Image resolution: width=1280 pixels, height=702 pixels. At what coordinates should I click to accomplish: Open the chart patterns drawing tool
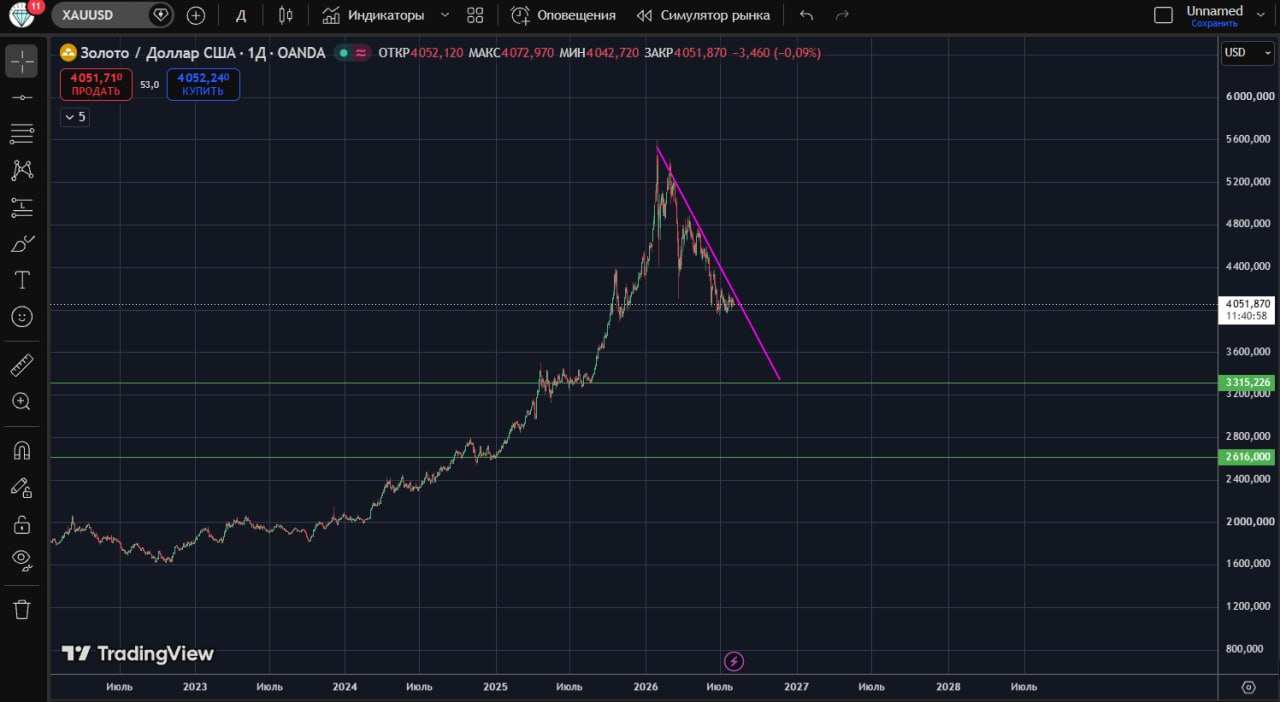point(22,171)
